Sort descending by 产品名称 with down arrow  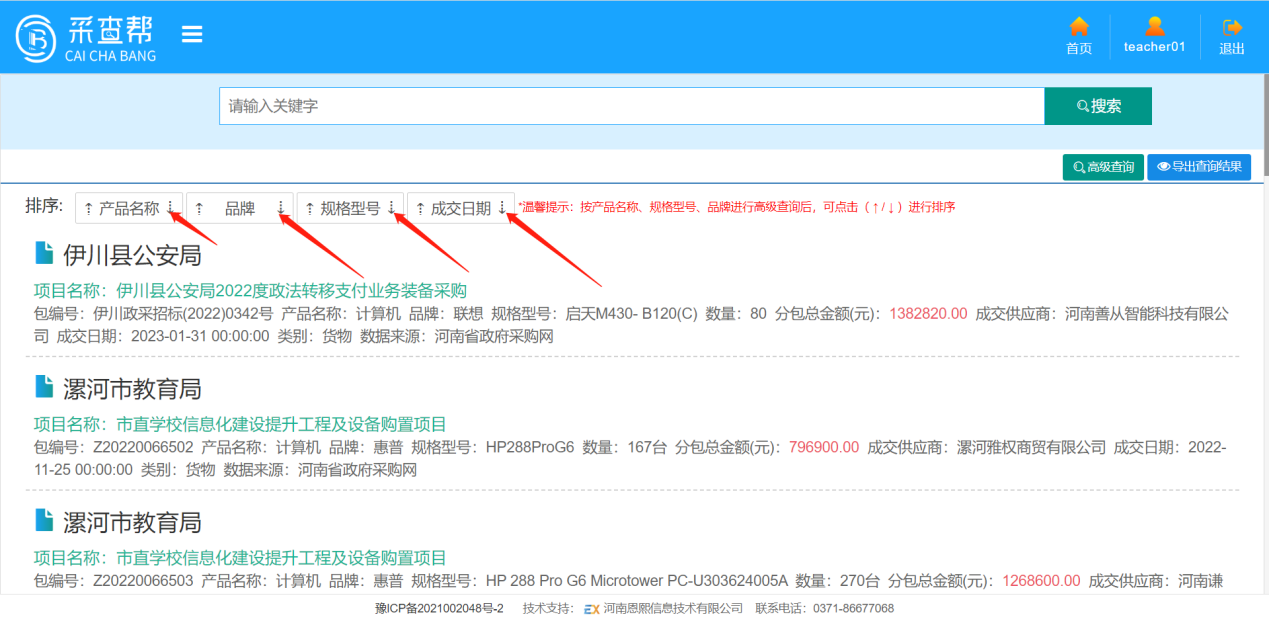pyautogui.click(x=171, y=208)
